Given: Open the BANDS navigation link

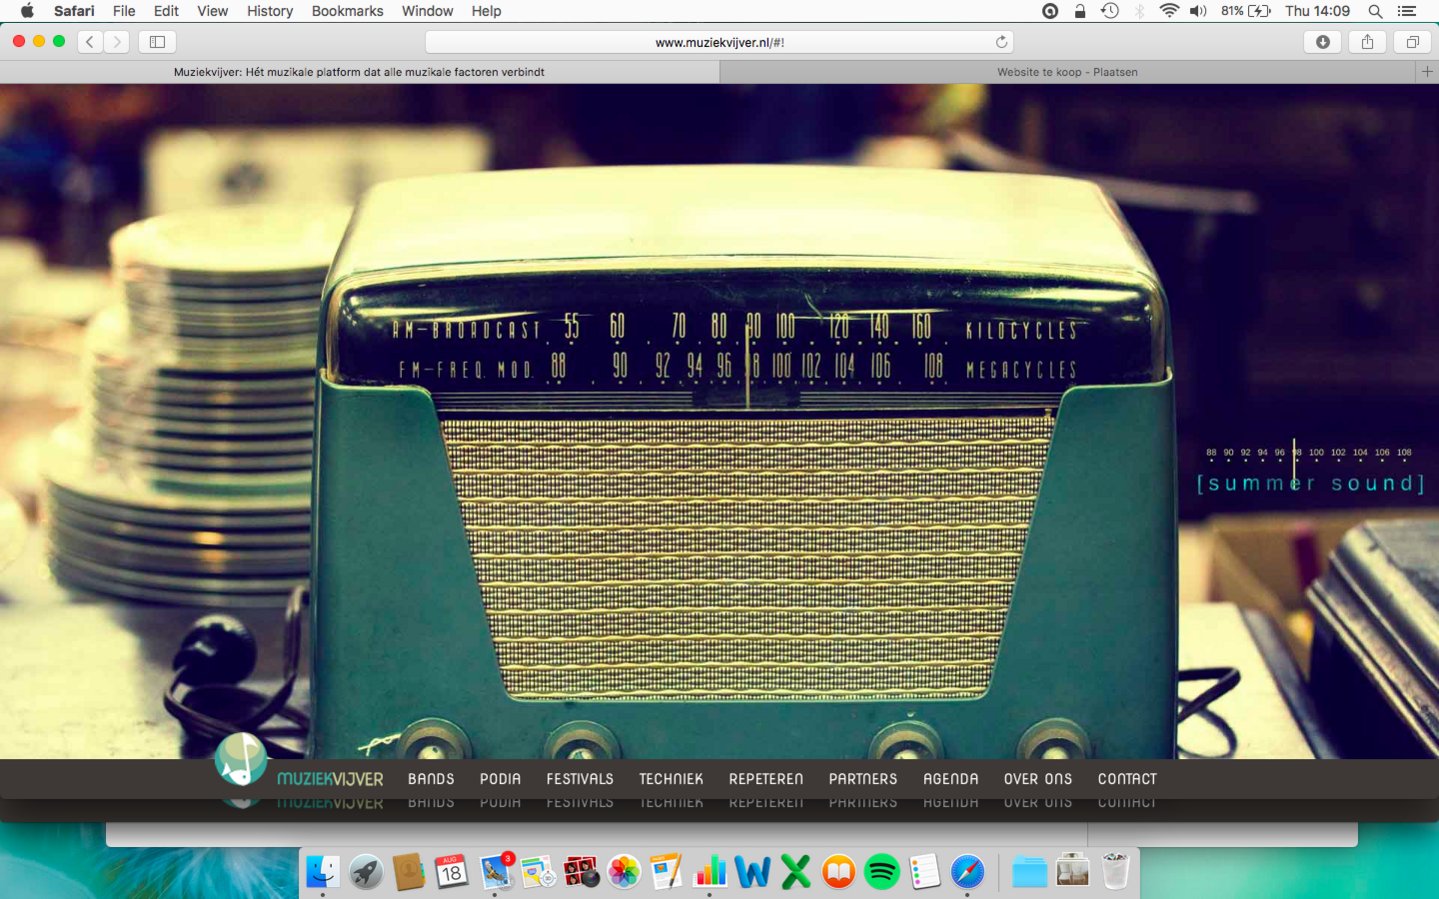Looking at the screenshot, I should tap(431, 779).
